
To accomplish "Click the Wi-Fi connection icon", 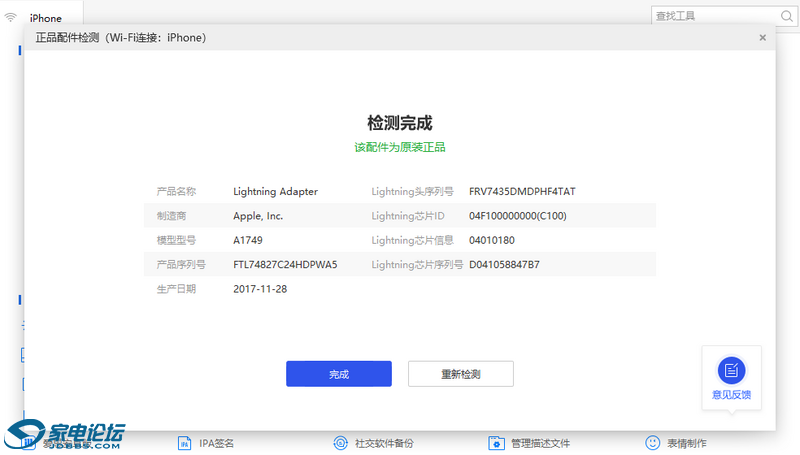I will [x=12, y=18].
